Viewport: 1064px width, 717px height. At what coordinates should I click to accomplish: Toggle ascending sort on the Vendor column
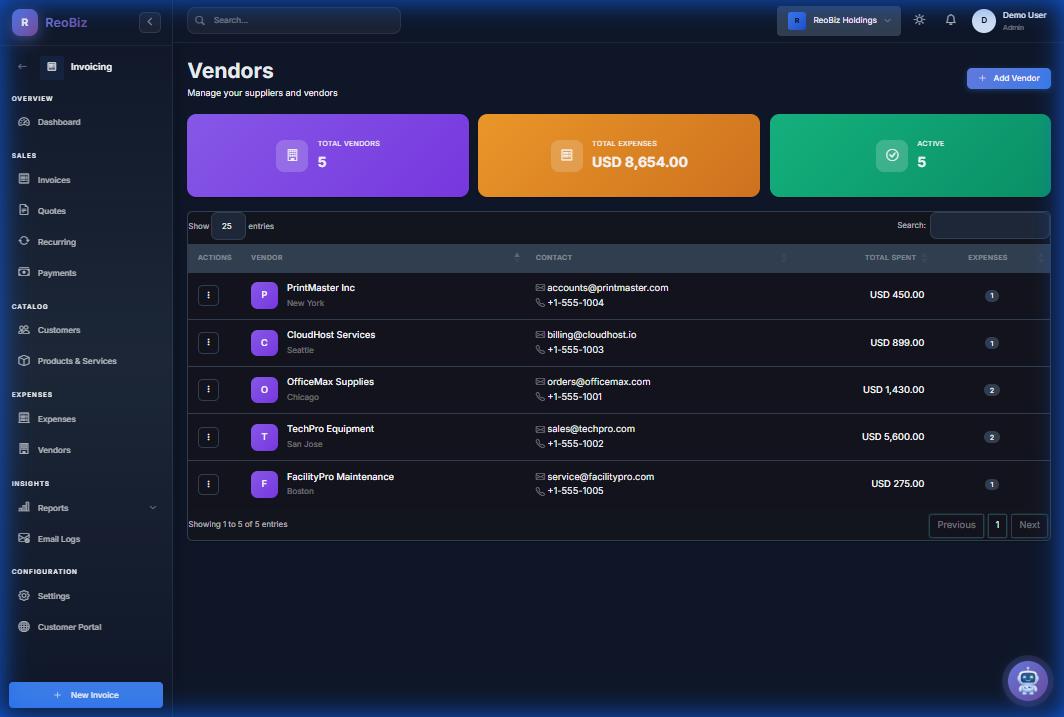pos(517,257)
